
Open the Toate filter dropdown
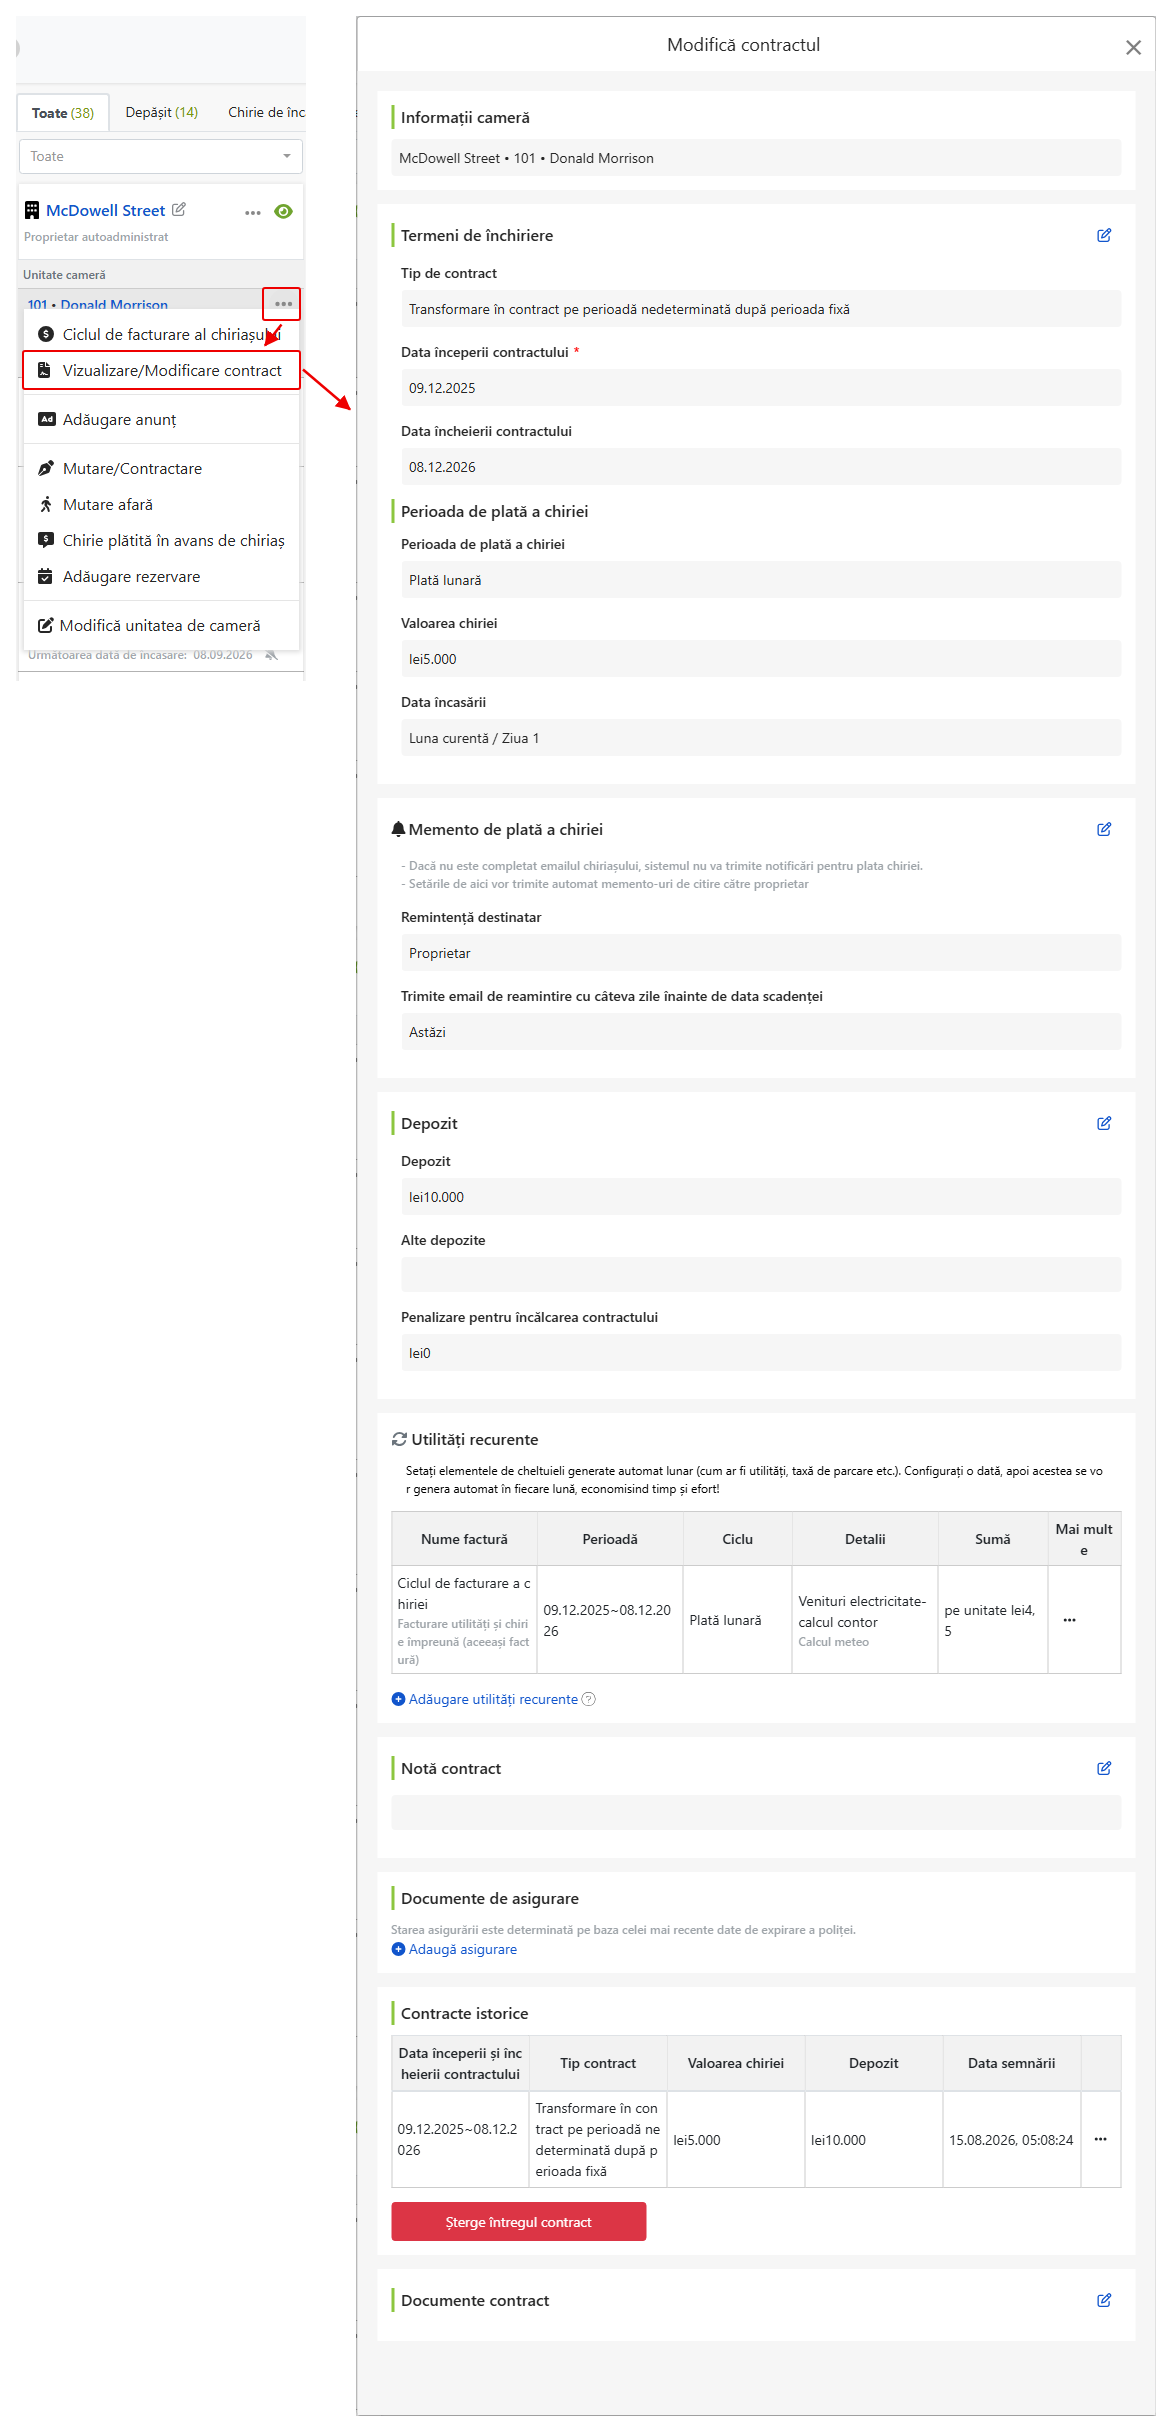pos(161,156)
